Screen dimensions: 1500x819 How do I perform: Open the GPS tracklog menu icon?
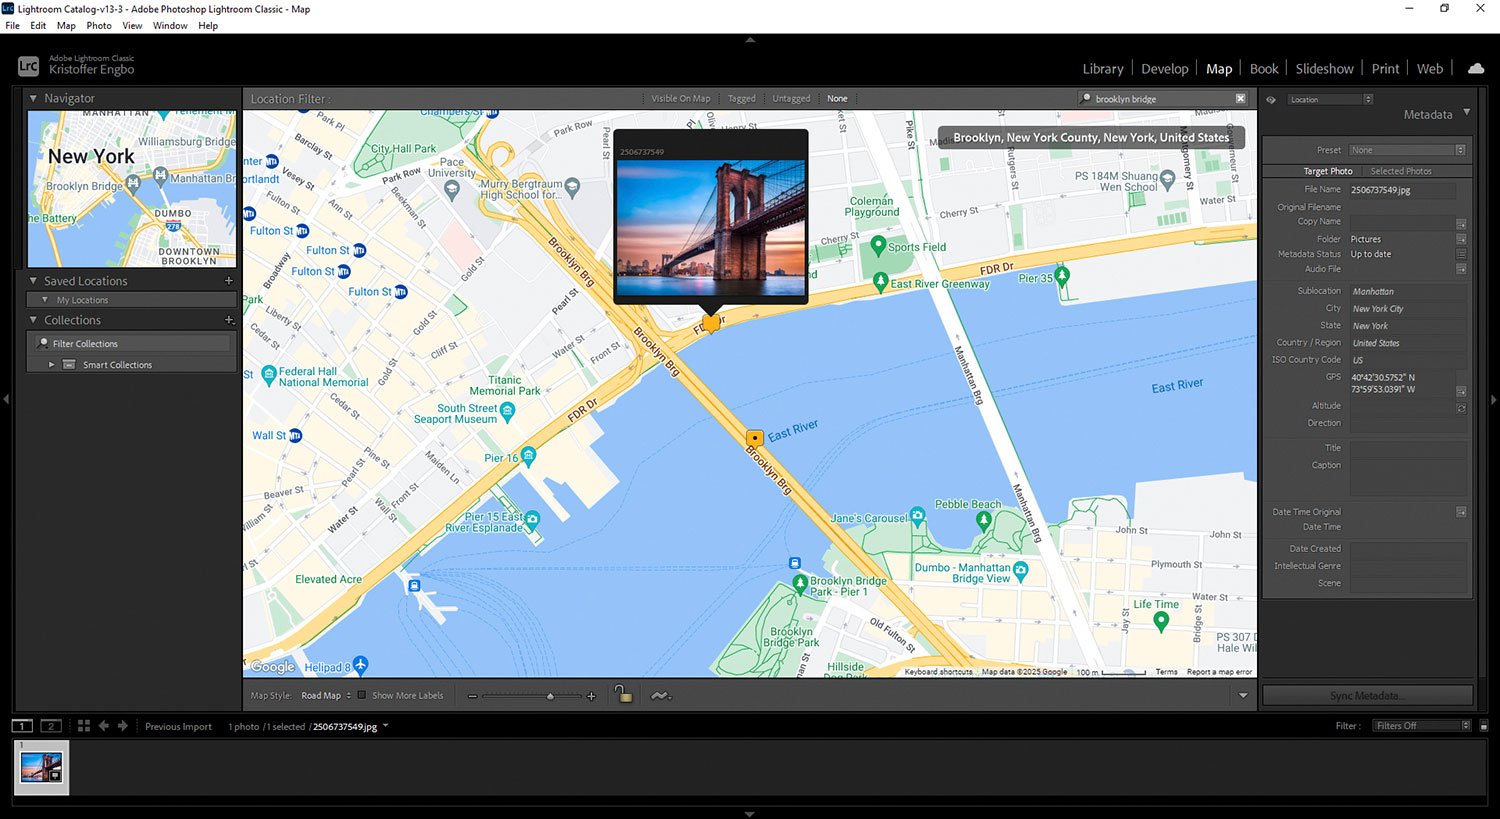click(x=660, y=695)
